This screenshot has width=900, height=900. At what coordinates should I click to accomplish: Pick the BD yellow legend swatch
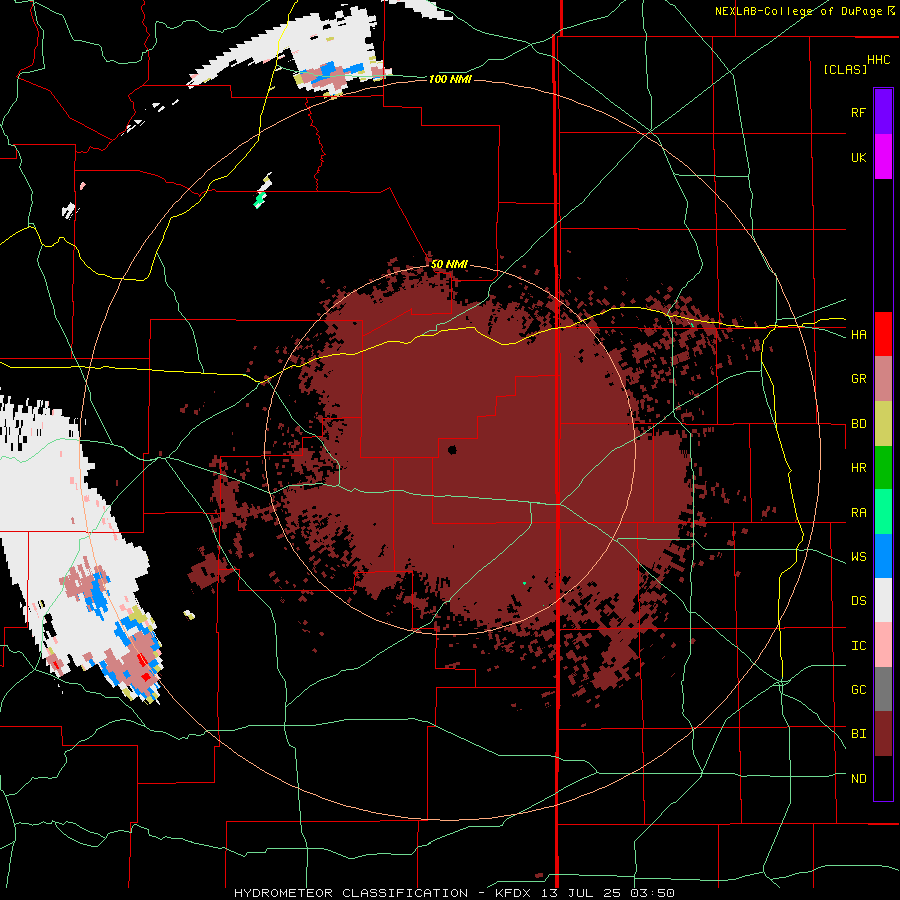[x=883, y=423]
